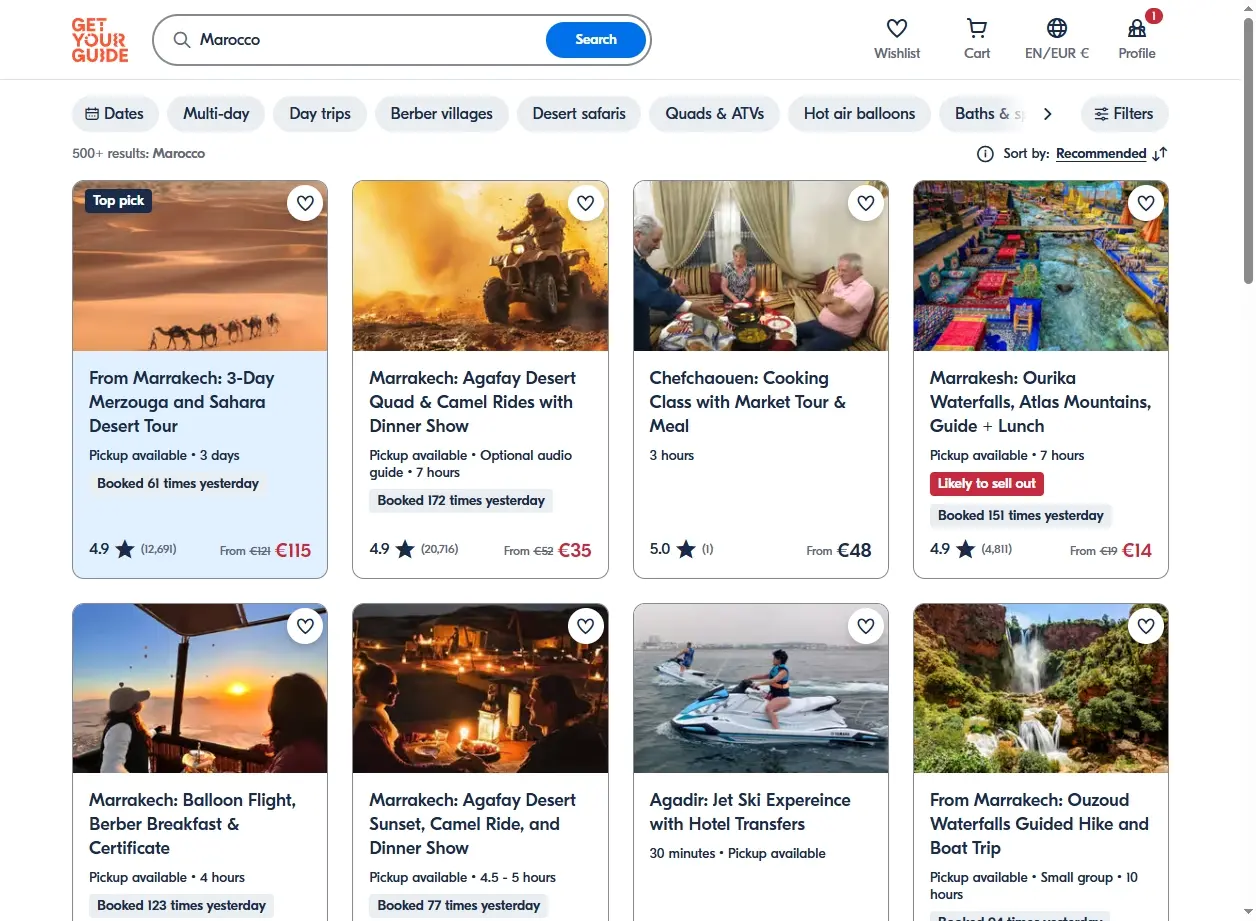This screenshot has height=921, width=1256.
Task: Open Chefchaouen: Cooking Class with Market Tour
Action: (x=748, y=402)
